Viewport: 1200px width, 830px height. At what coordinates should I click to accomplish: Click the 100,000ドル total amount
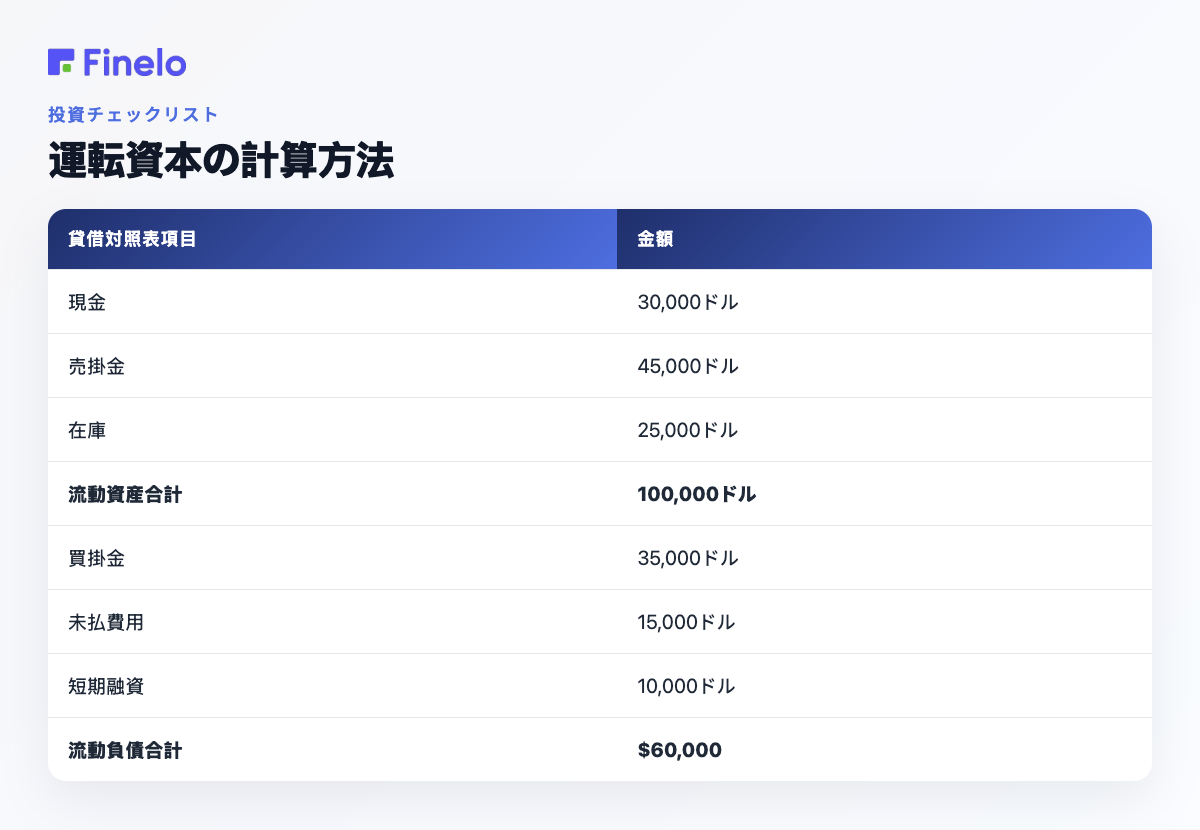tap(697, 494)
